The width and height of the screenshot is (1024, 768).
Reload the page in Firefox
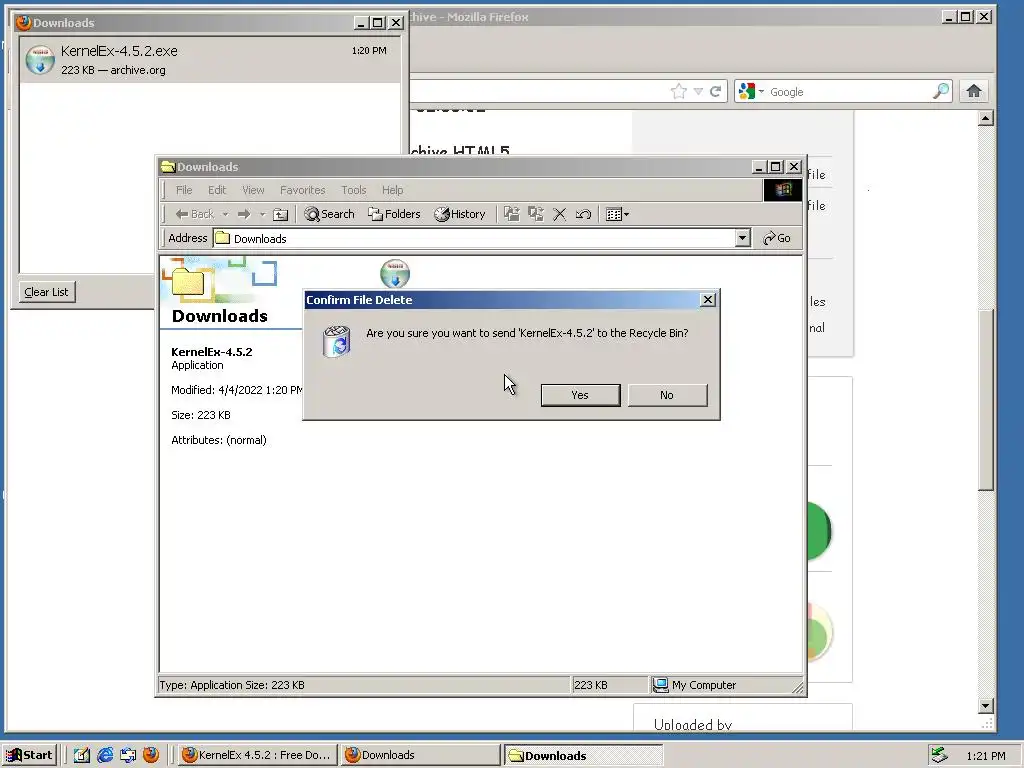716,91
